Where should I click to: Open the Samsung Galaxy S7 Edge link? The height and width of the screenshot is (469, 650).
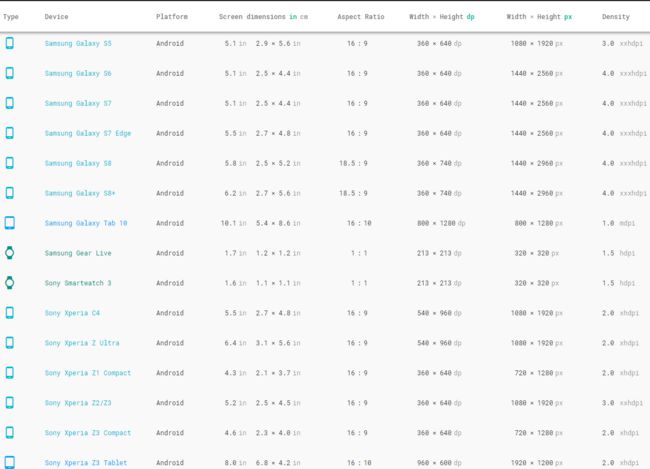tap(88, 133)
